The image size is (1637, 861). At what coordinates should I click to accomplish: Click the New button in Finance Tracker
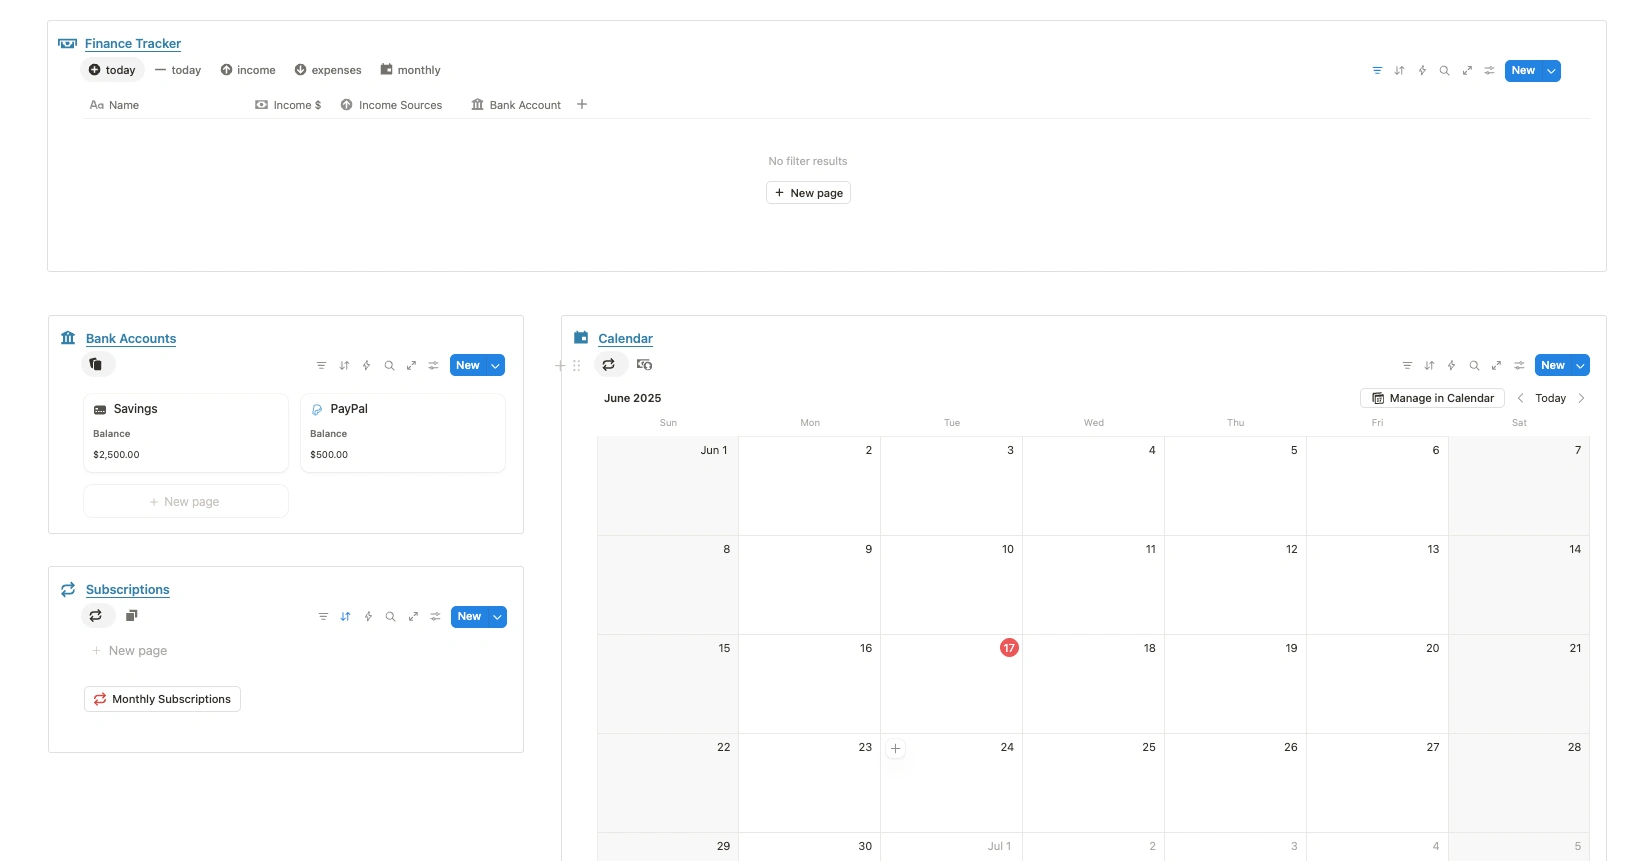[1523, 71]
